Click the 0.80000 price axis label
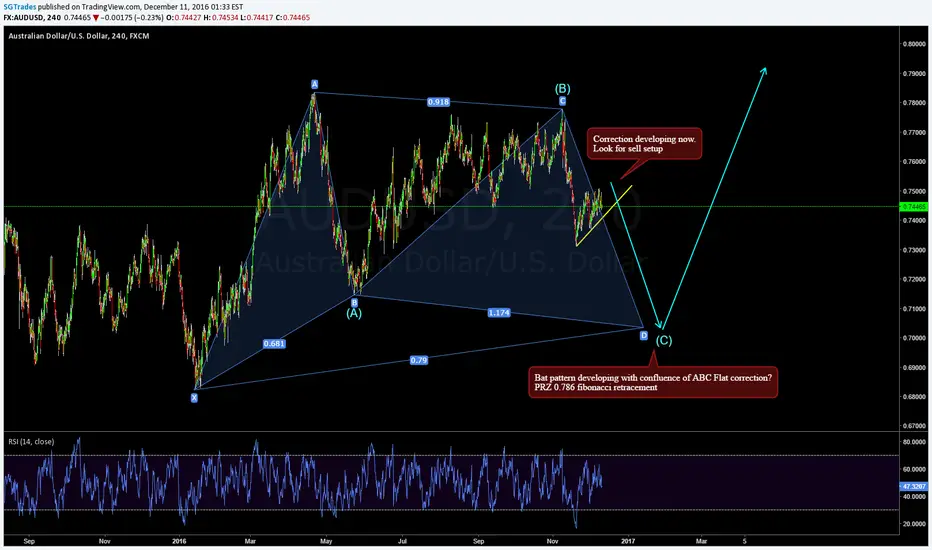Viewport: 932px width, 550px height. click(x=915, y=44)
